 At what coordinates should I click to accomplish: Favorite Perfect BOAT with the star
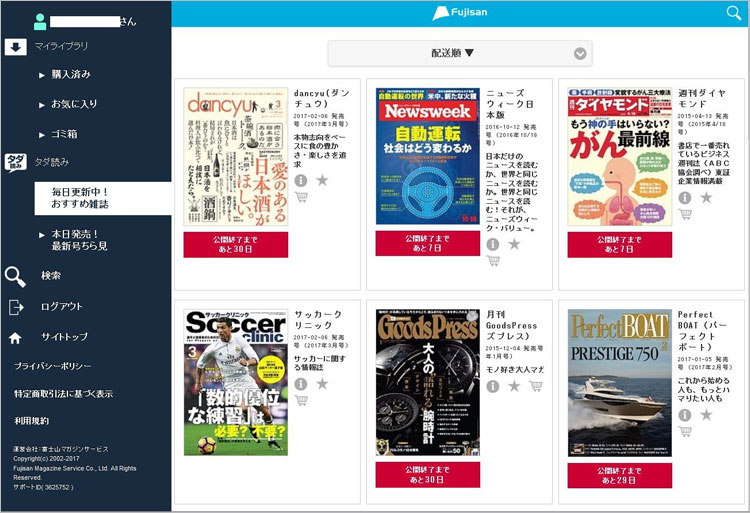706,415
